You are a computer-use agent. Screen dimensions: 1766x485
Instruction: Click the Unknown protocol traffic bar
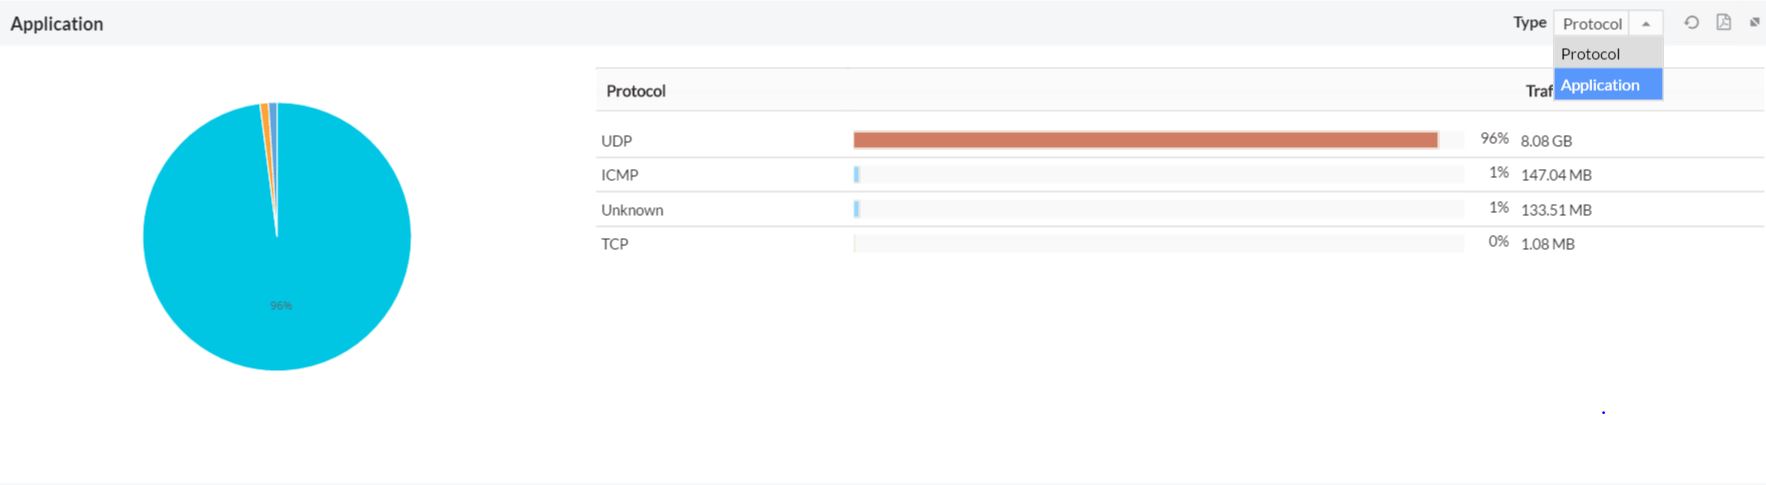(x=857, y=209)
